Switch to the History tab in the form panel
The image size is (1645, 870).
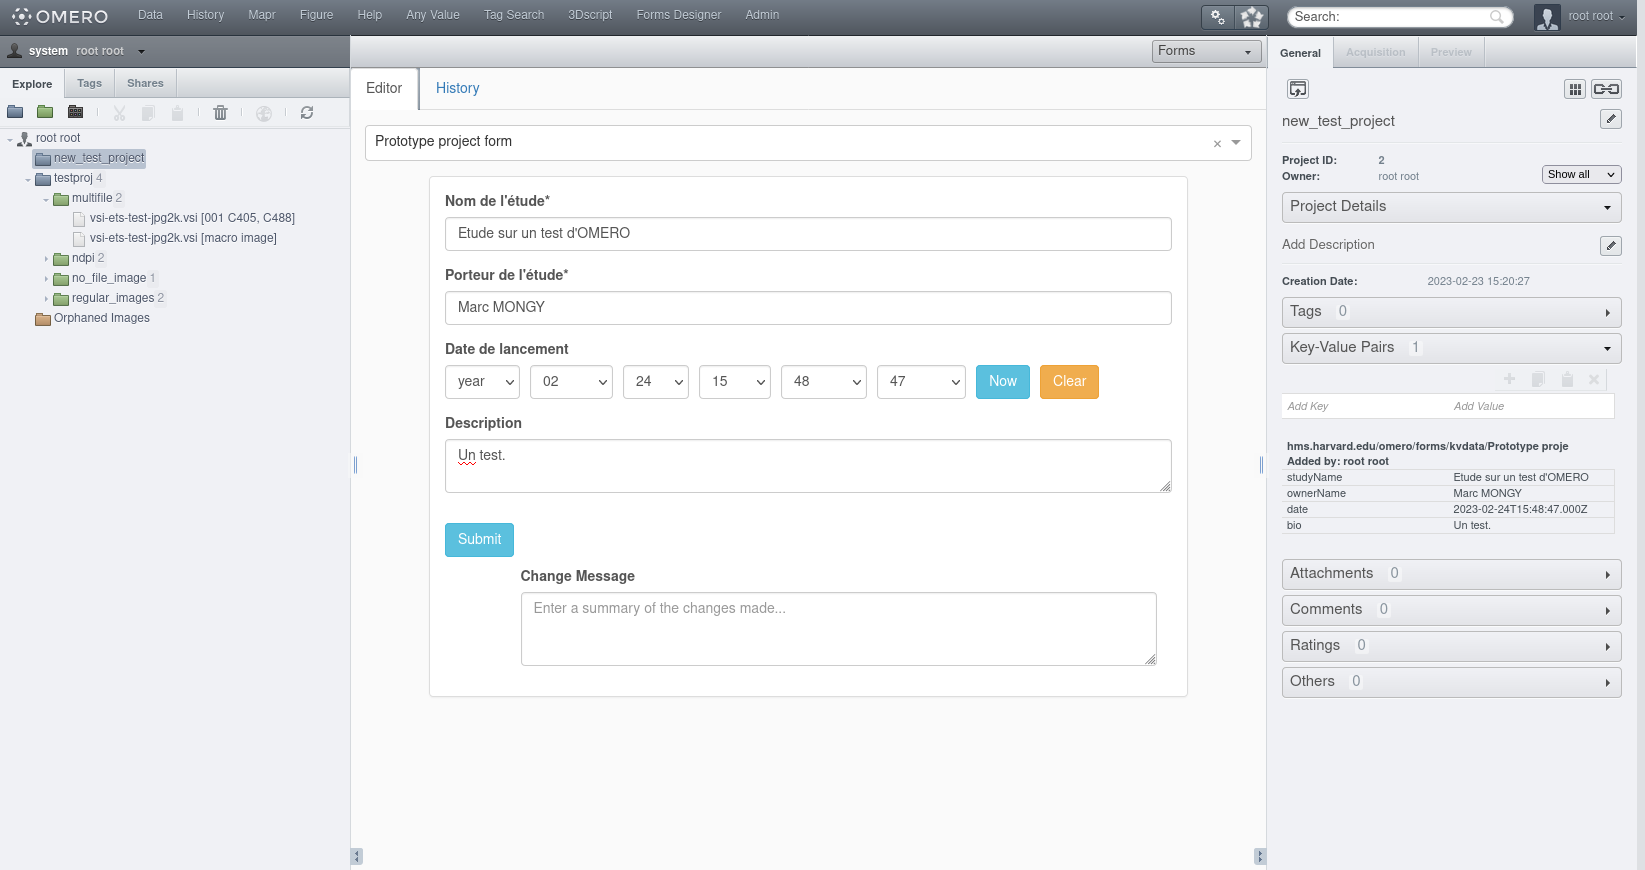(x=457, y=89)
